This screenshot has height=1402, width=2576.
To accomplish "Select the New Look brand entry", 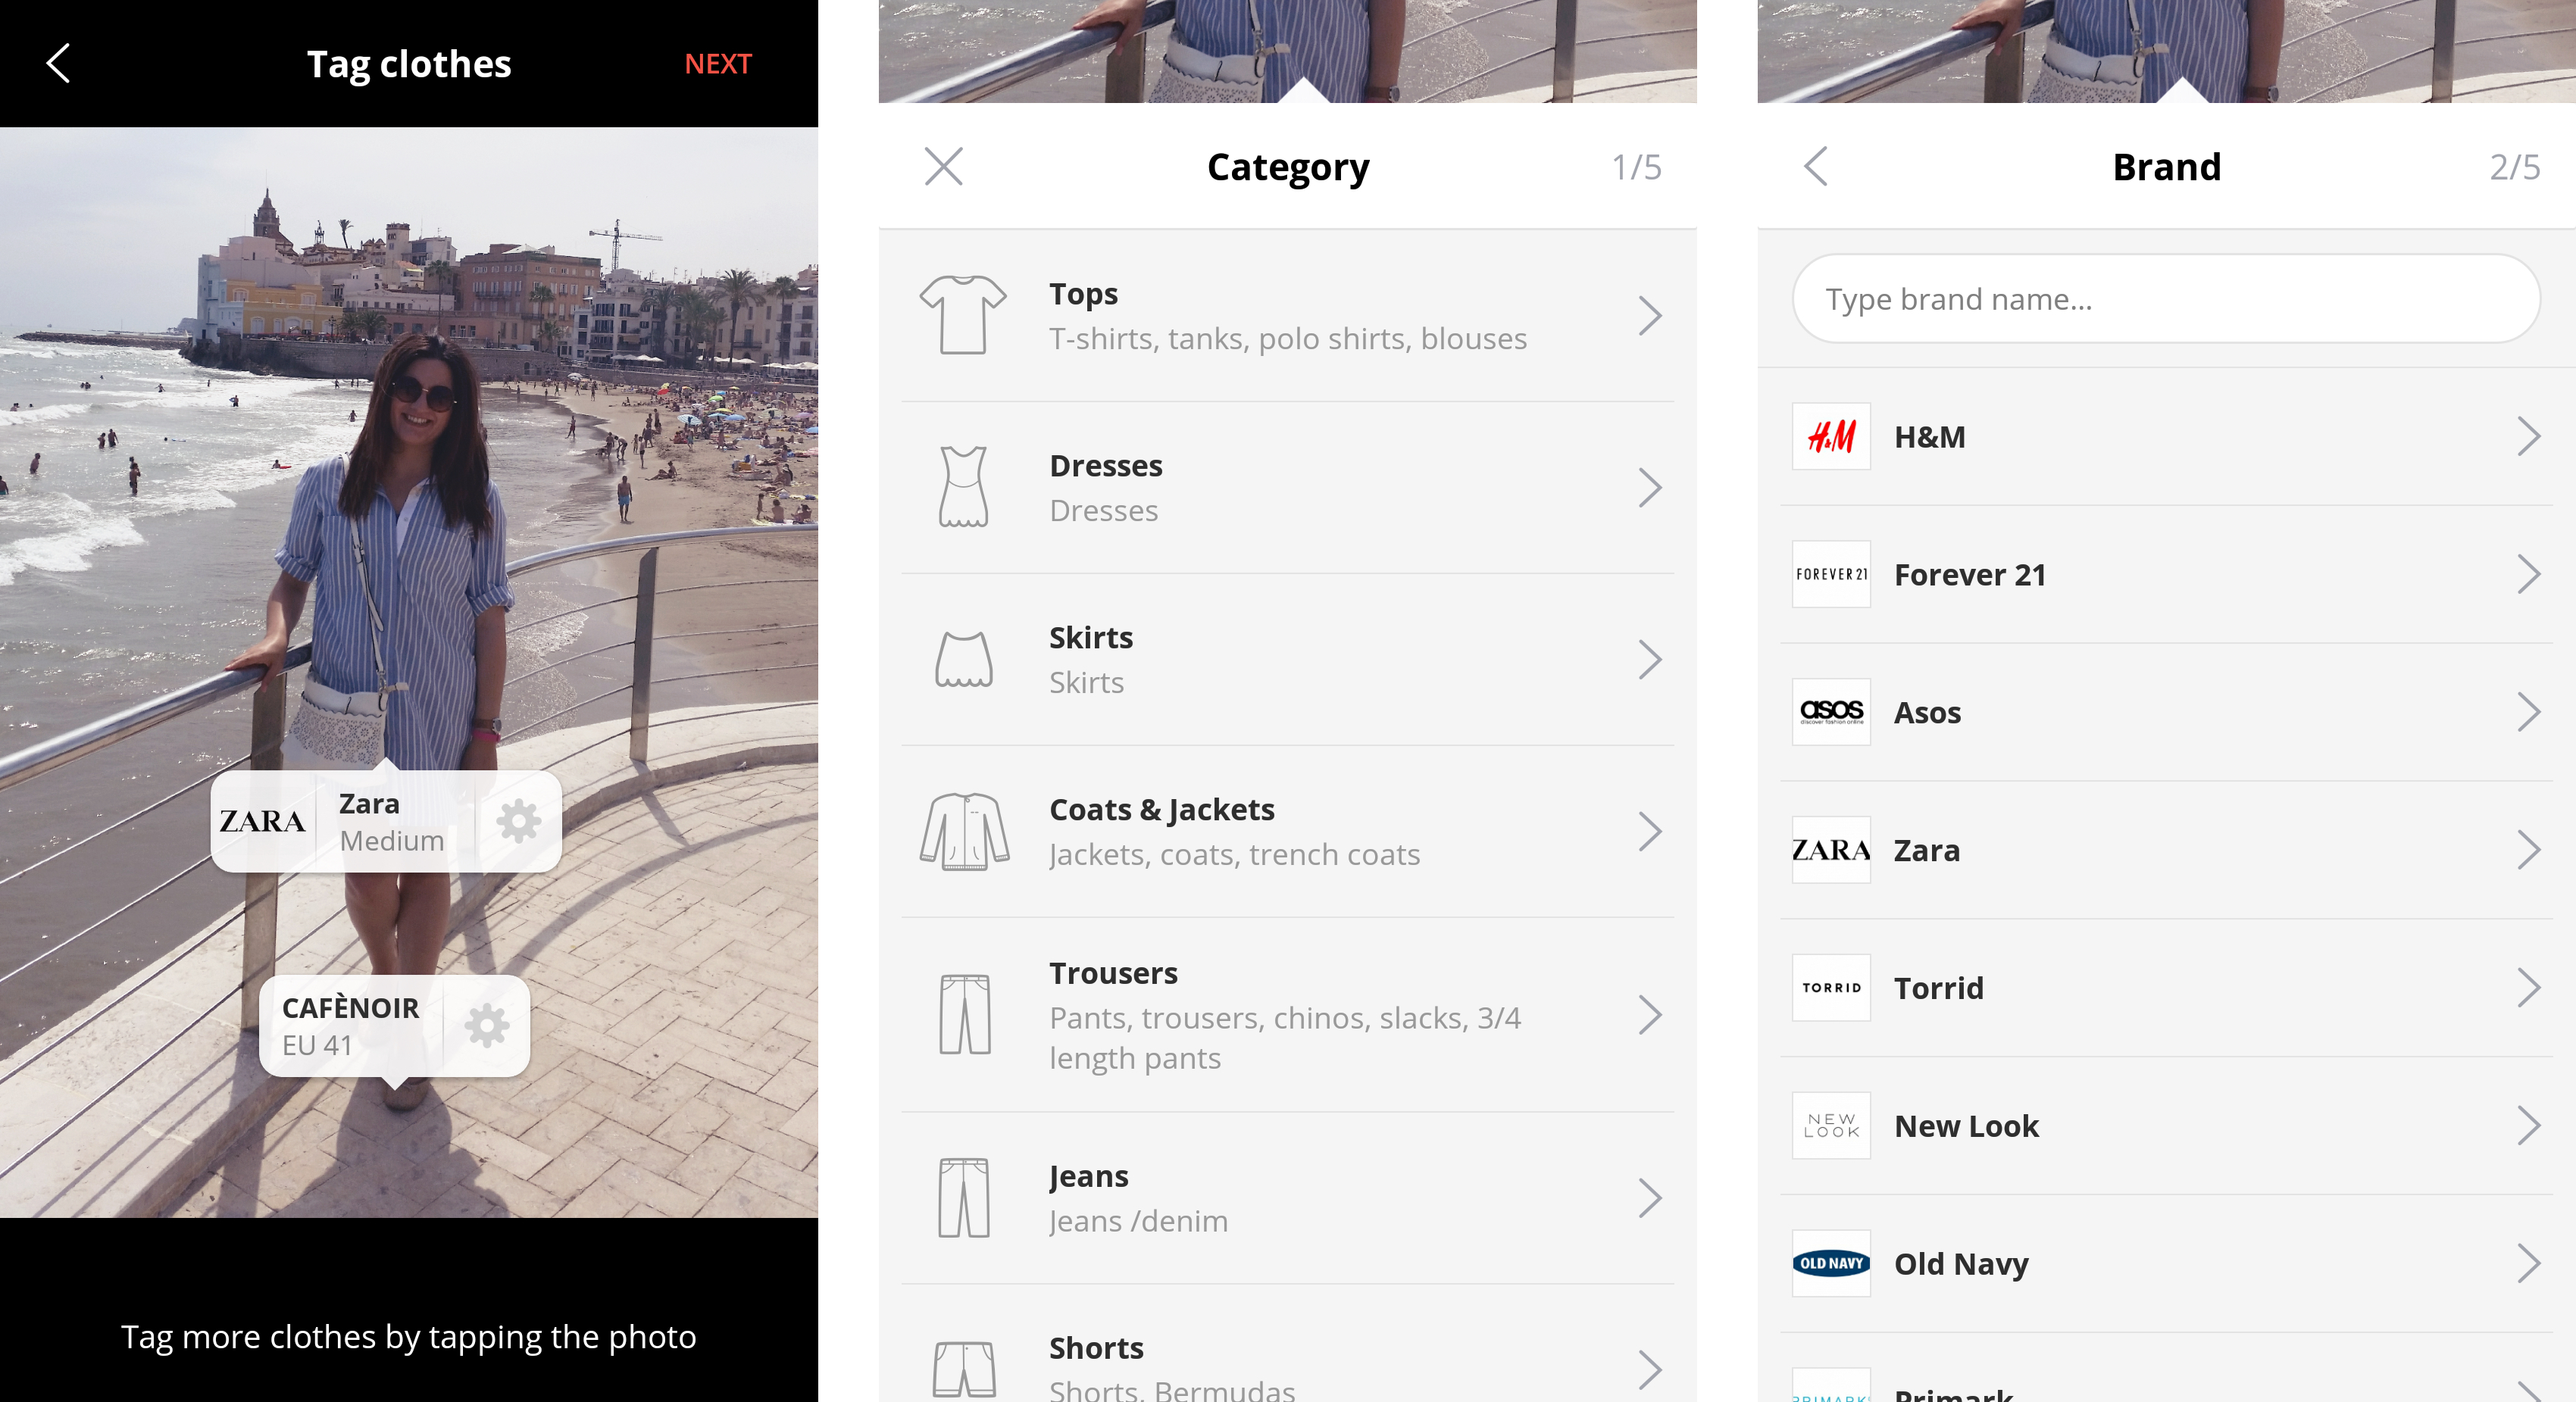I will click(2165, 1126).
